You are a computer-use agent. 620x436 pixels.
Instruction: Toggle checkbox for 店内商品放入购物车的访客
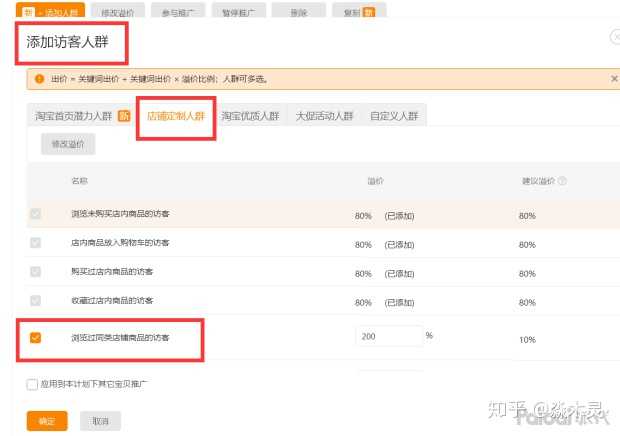pos(35,242)
